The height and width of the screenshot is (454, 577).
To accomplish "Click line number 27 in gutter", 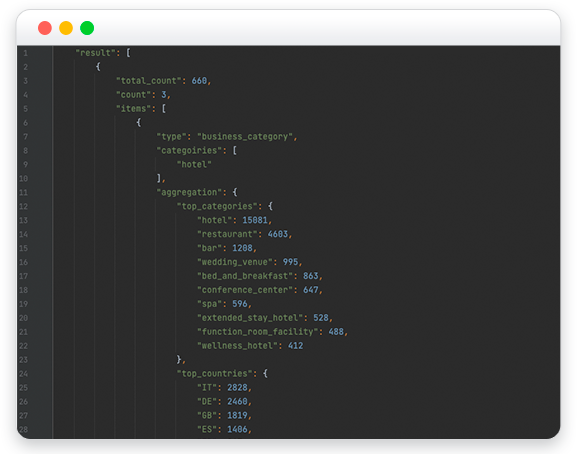I will (24, 416).
